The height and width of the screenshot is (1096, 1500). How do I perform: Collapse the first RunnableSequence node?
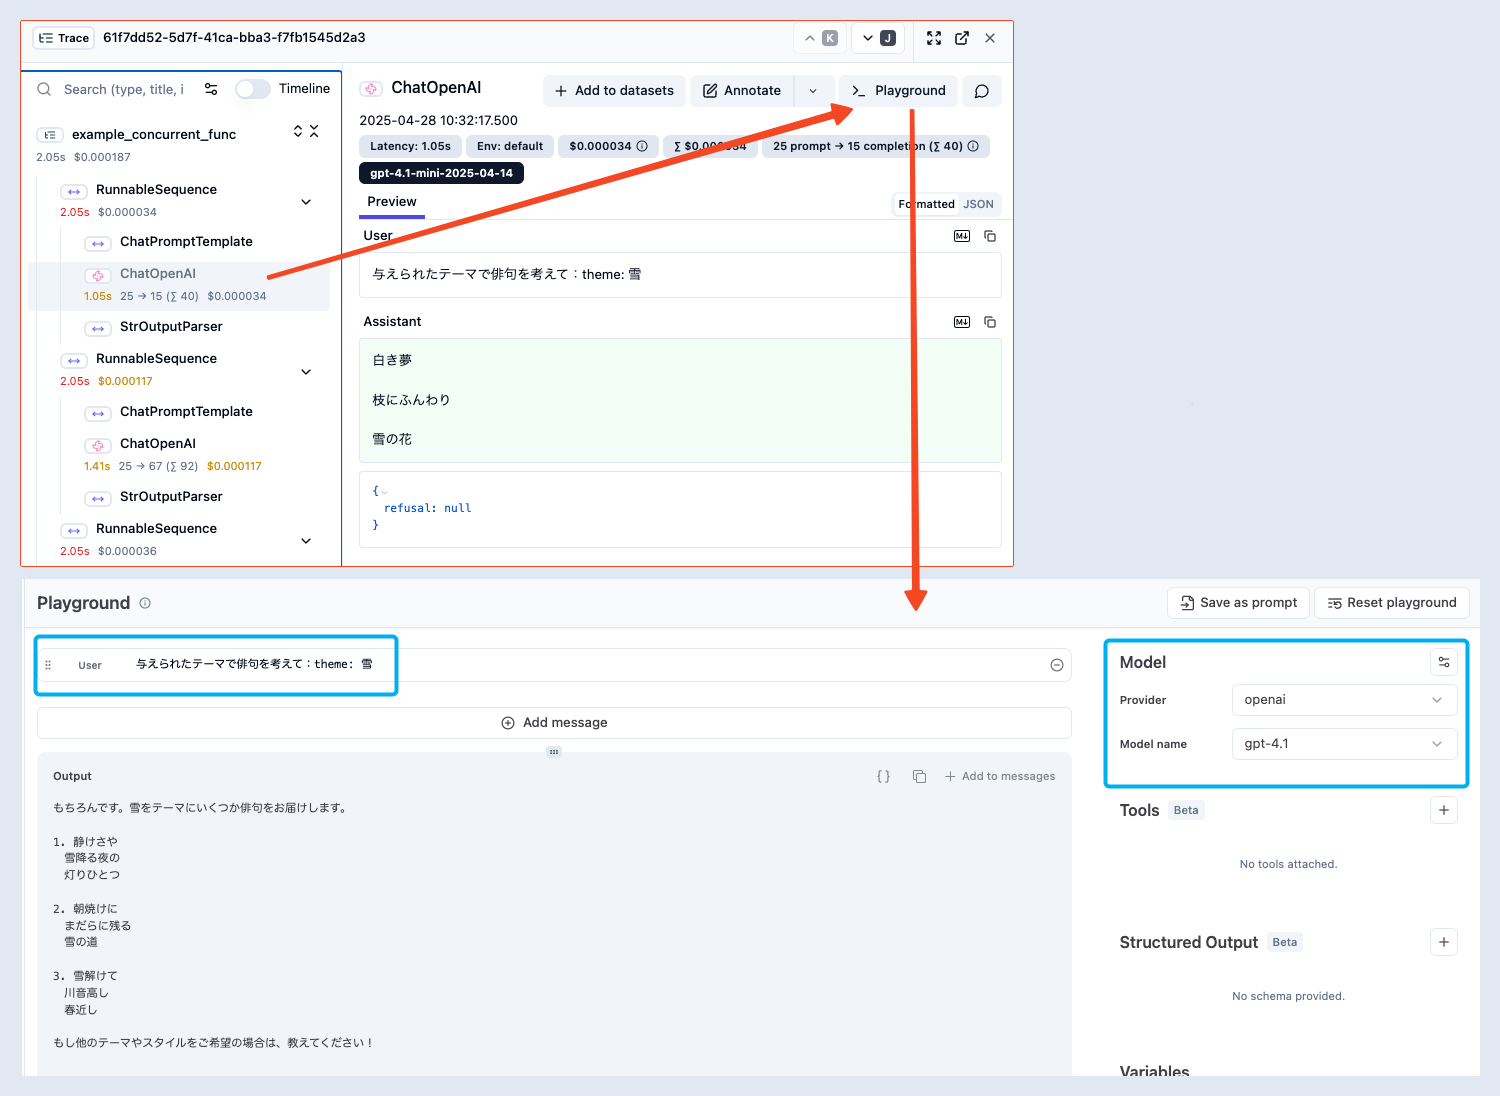click(306, 202)
